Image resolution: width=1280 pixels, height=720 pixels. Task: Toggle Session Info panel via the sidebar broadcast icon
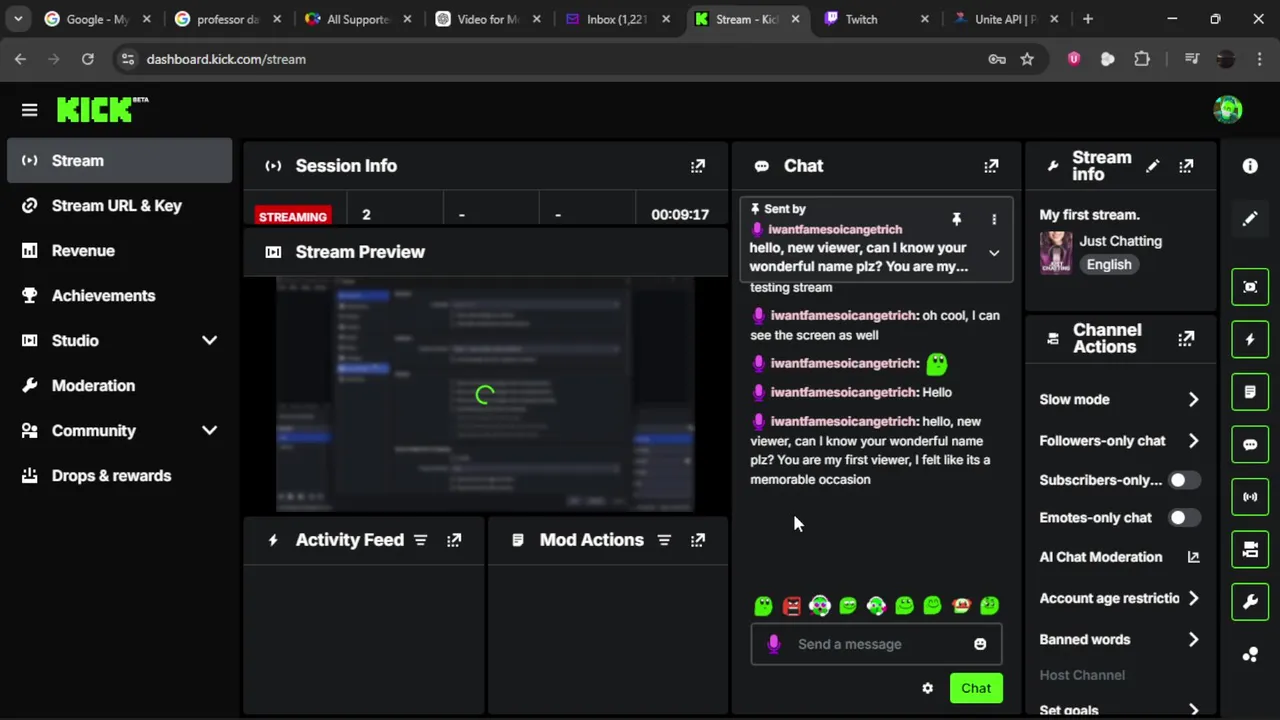[x=1250, y=497]
